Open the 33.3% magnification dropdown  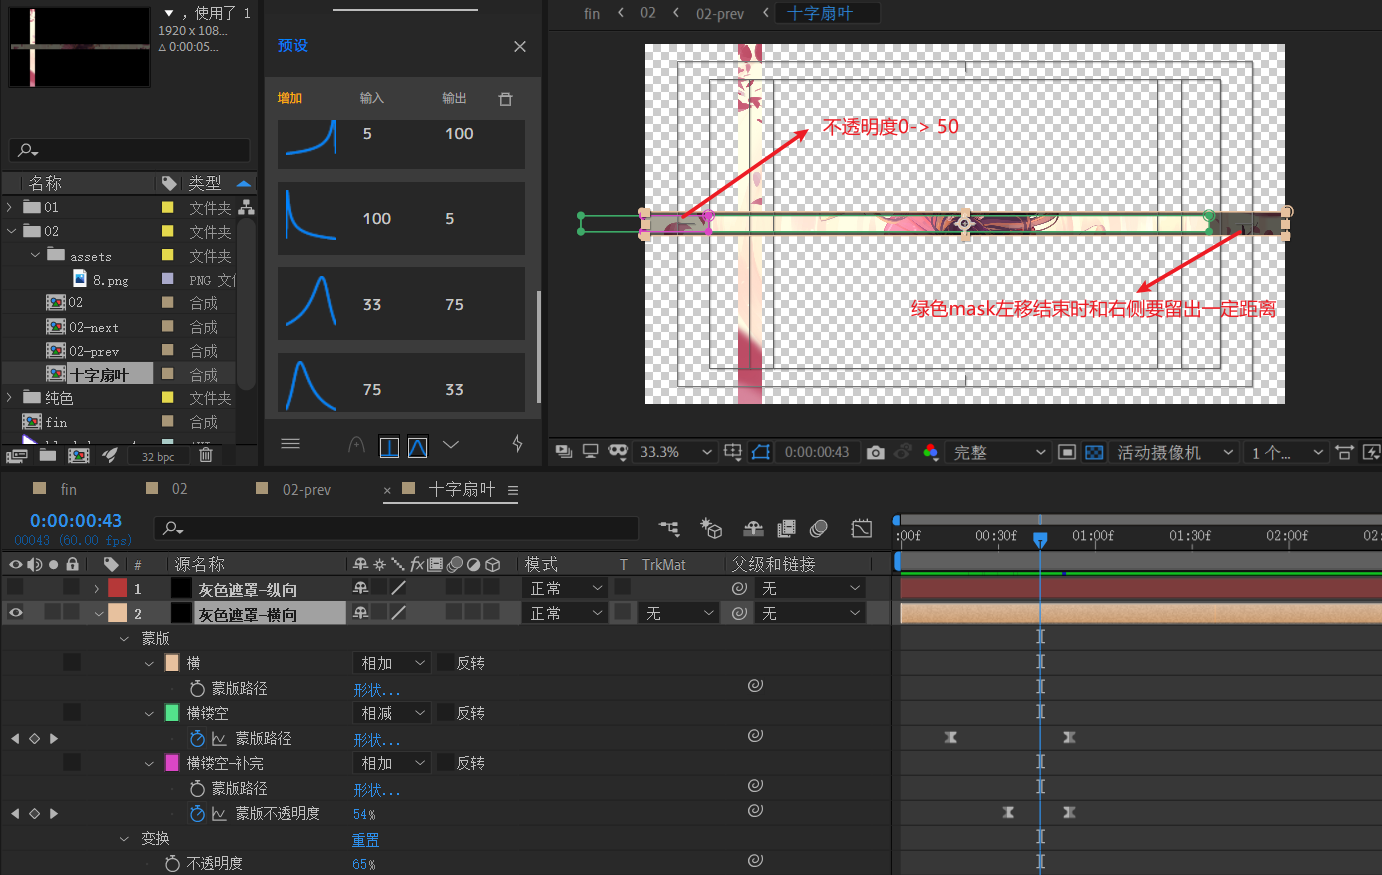pos(676,452)
